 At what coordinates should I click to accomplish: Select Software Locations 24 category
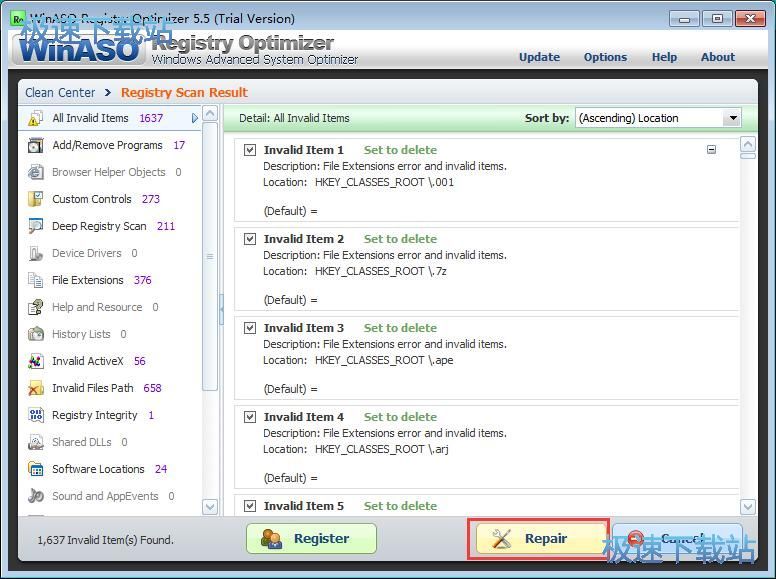point(110,469)
